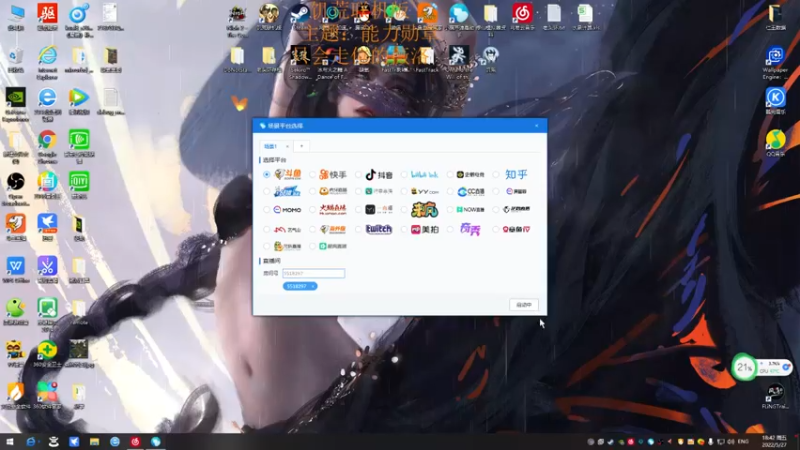Open the Recycle Bin desktop icon
The image size is (800, 450).
(16, 59)
